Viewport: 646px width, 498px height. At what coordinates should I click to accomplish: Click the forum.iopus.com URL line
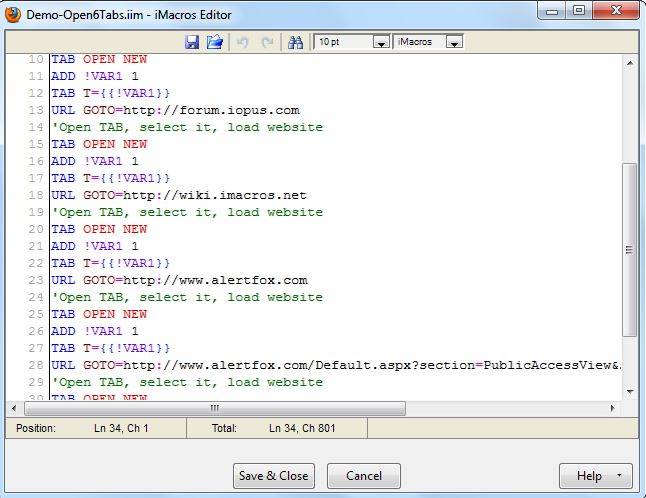(175, 110)
